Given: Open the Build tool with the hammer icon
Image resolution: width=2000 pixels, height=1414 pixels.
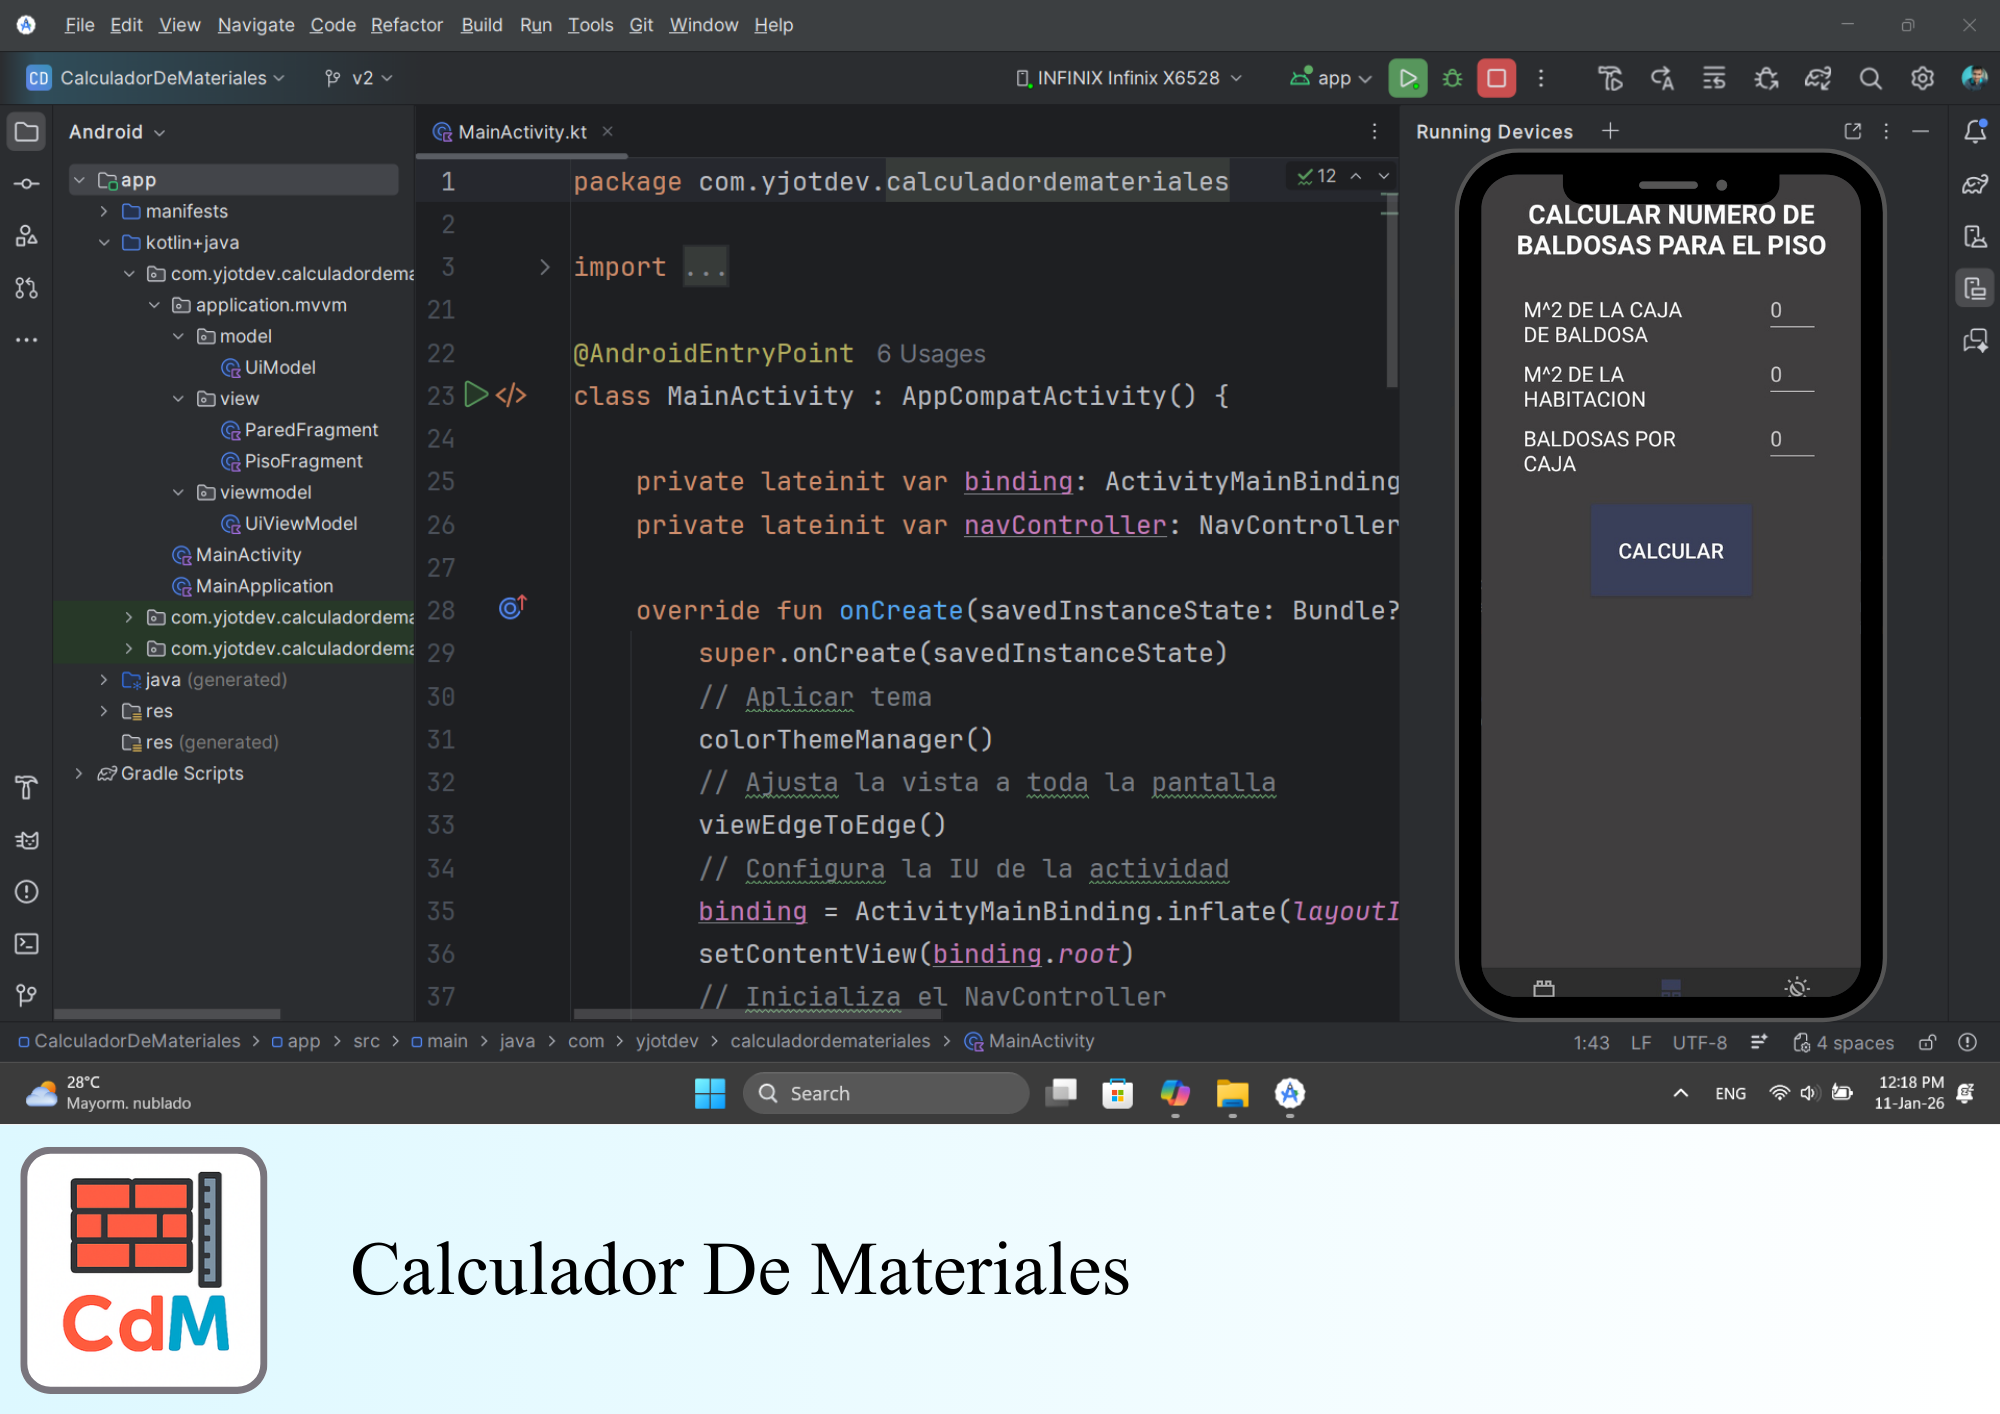Looking at the screenshot, I should [26, 788].
